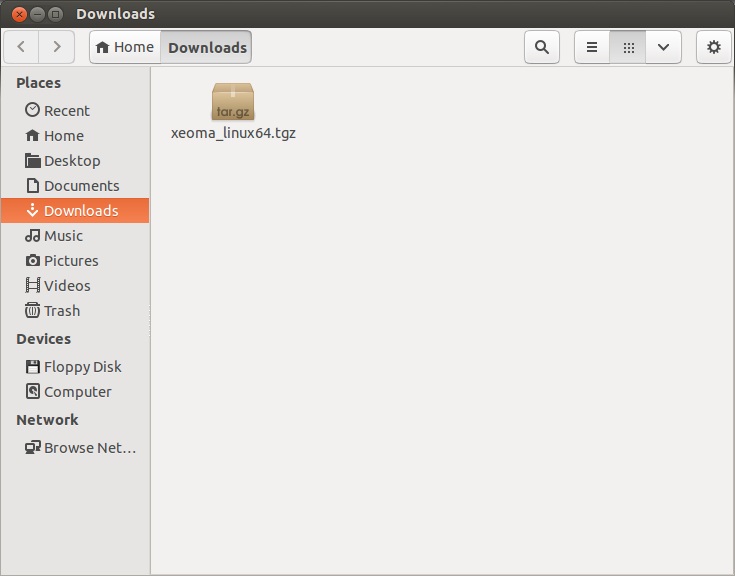The height and width of the screenshot is (576, 735).
Task: Open the Trash in sidebar
Action: pos(61,311)
